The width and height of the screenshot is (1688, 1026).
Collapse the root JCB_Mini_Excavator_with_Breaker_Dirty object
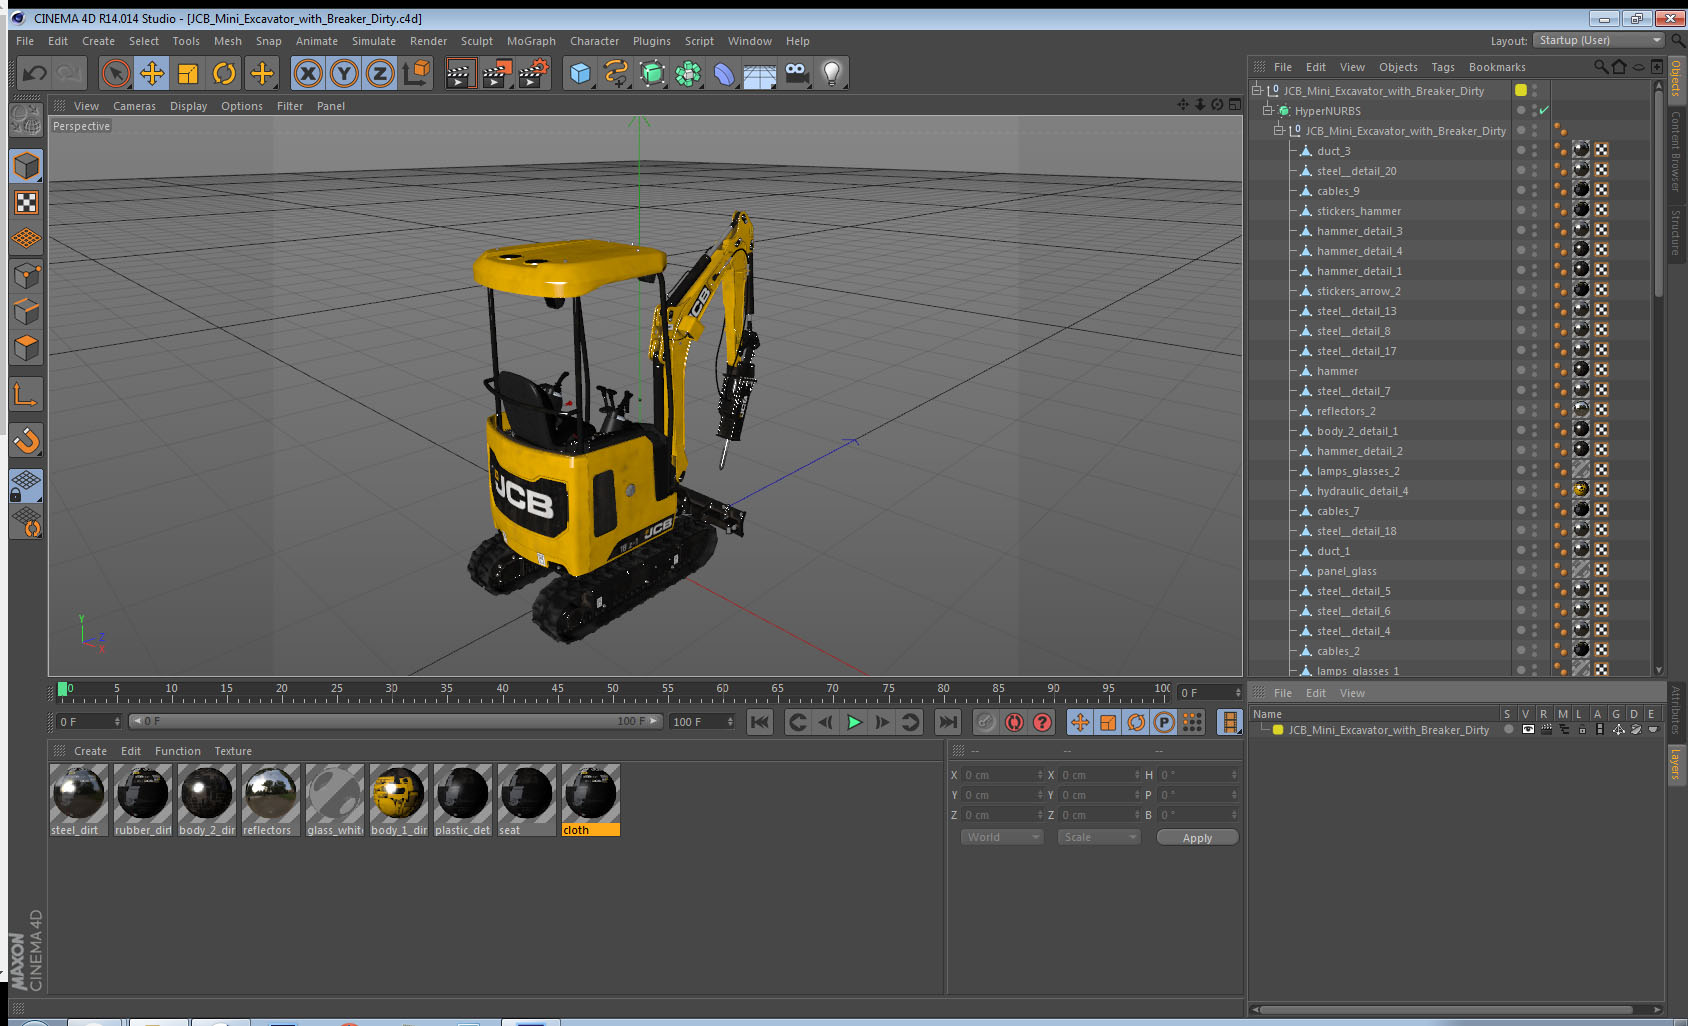tap(1257, 91)
